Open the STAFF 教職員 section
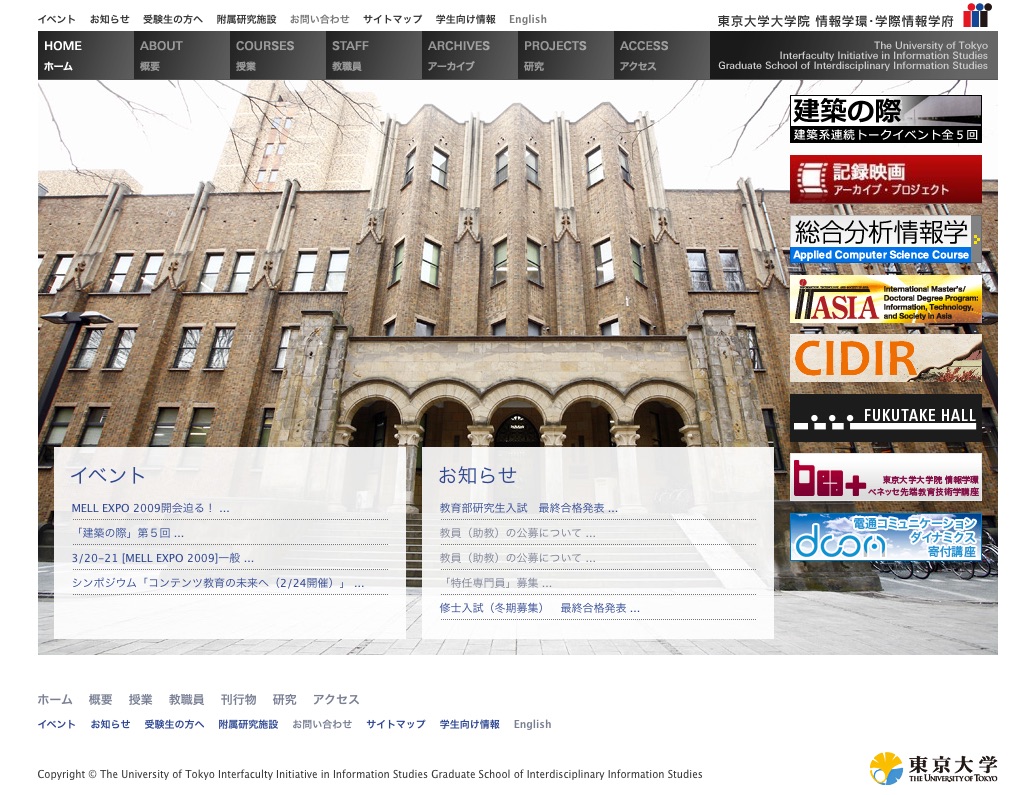Screen dimensions: 1036x795 [372, 55]
